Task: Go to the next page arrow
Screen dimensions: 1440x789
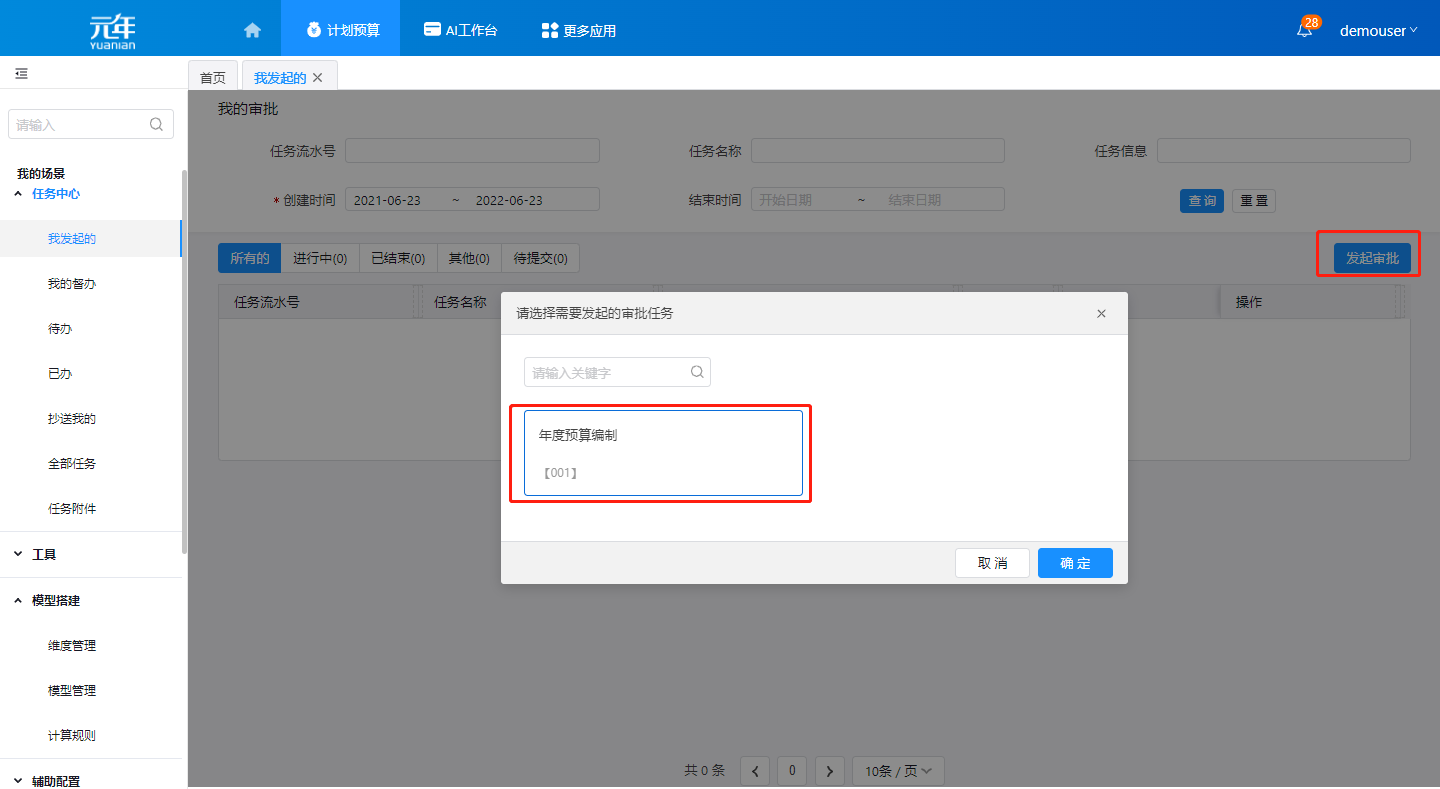Action: [829, 771]
